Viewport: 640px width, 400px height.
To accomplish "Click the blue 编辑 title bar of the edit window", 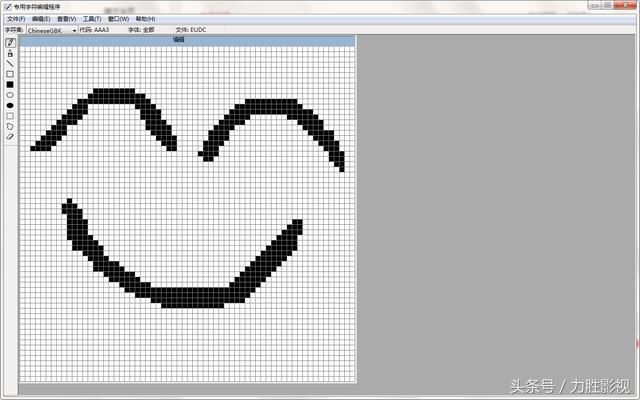I will 188,40.
